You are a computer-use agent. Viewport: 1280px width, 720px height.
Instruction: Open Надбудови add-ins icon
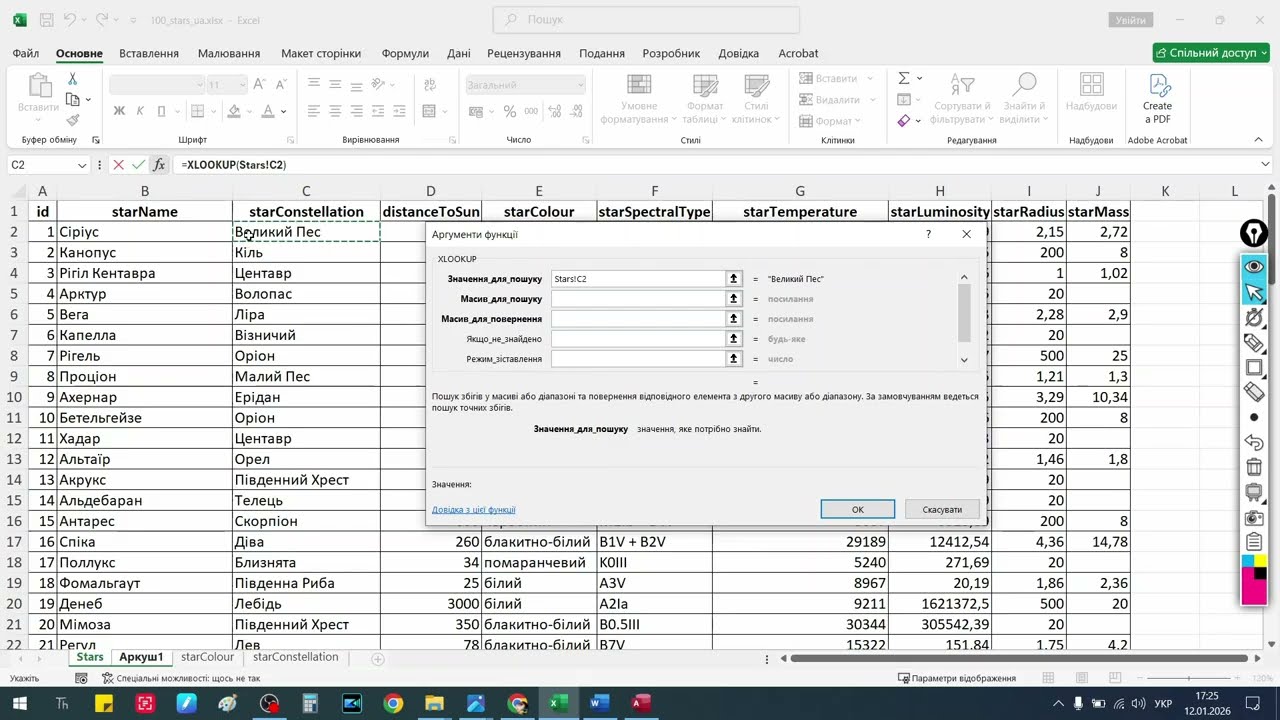[1091, 93]
